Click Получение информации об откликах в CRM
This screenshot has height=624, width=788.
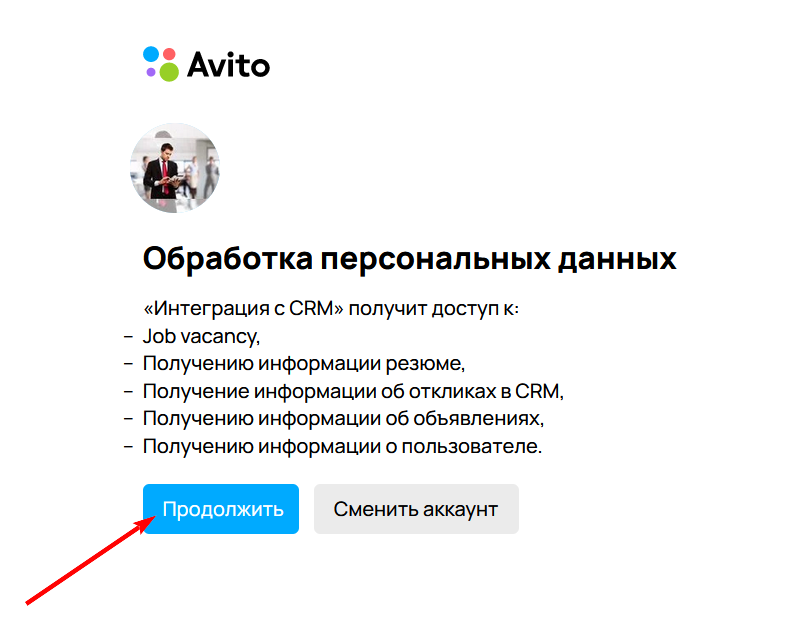click(353, 391)
